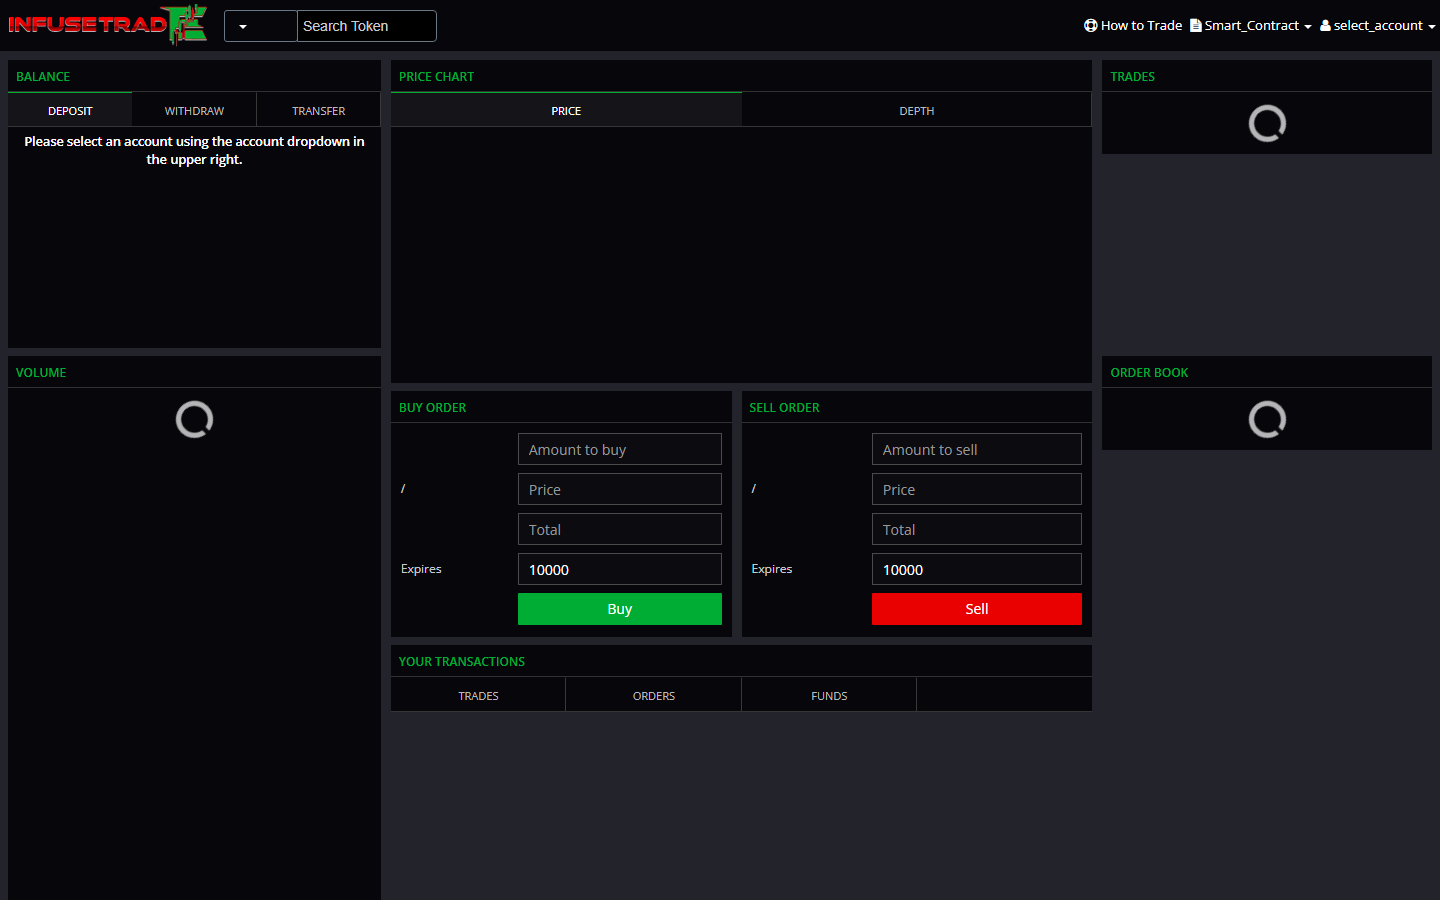Click the Your Transactions panel heading
The height and width of the screenshot is (900, 1440).
pos(462,661)
